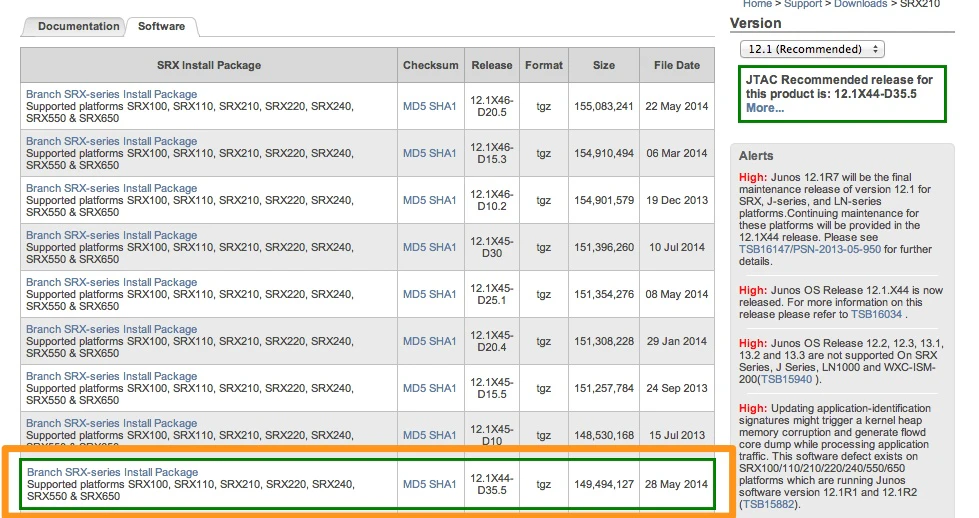Viewport: 979px width, 518px height.
Task: Click the SRX Install Package column header
Action: click(x=209, y=65)
